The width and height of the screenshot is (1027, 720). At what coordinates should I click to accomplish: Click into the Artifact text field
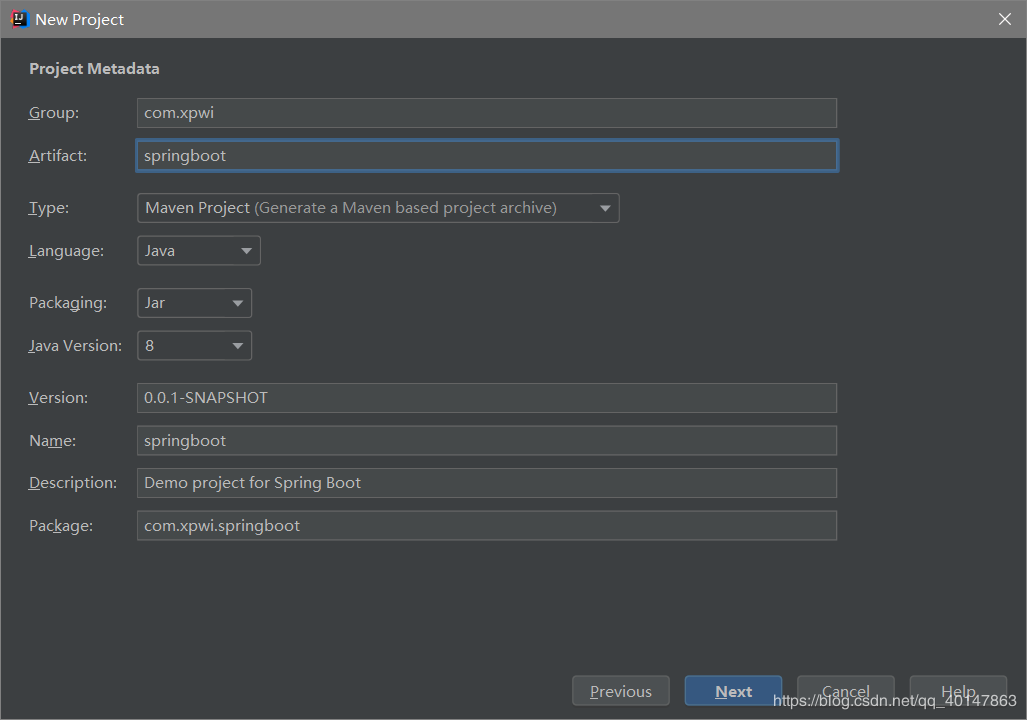486,156
